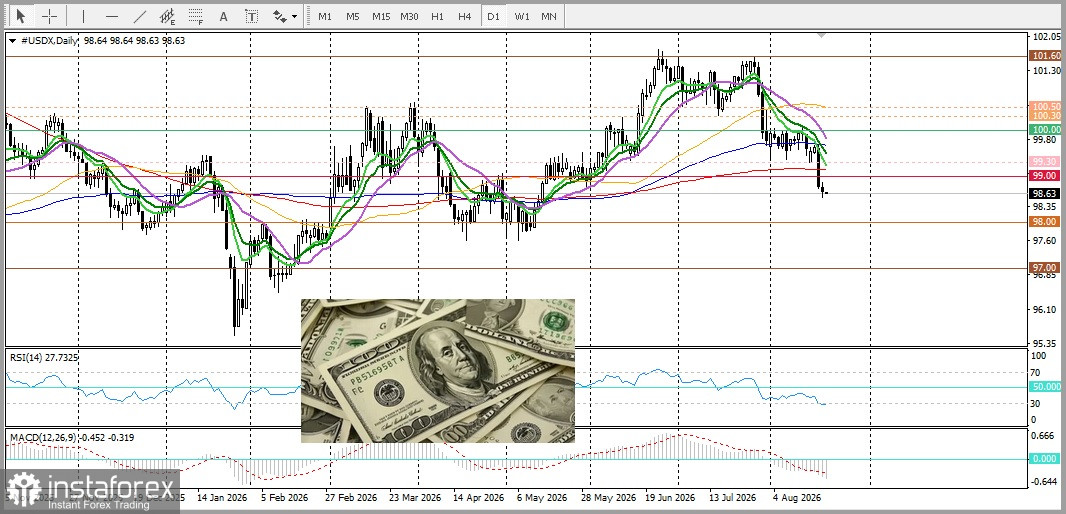The image size is (1066, 514).
Task: Switch to the H4 timeframe
Action: pyautogui.click(x=464, y=16)
